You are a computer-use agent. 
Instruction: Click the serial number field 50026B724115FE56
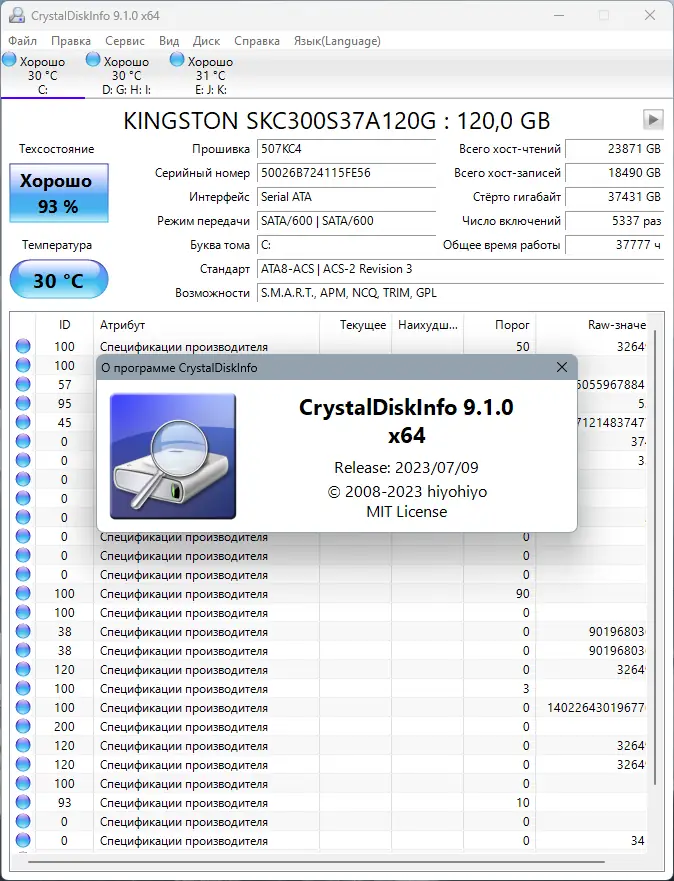[347, 173]
